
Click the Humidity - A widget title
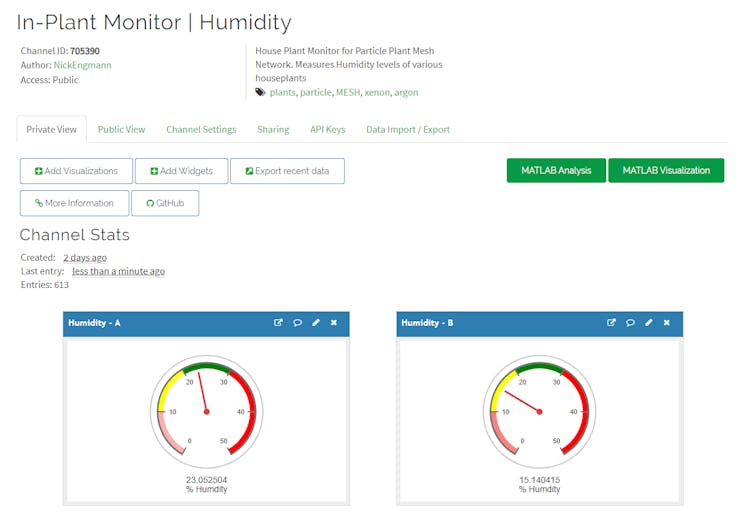[x=94, y=323]
